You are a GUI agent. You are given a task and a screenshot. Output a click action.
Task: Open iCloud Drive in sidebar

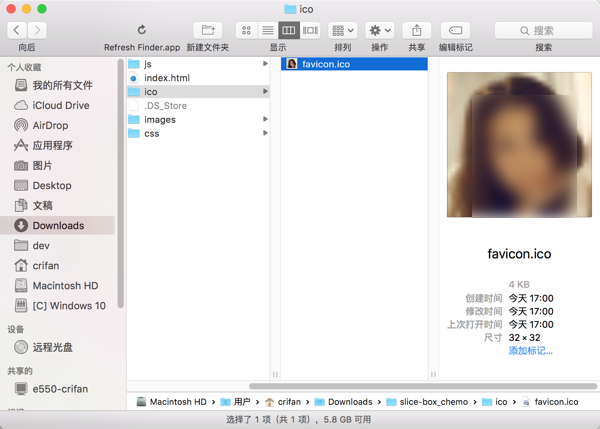57,105
